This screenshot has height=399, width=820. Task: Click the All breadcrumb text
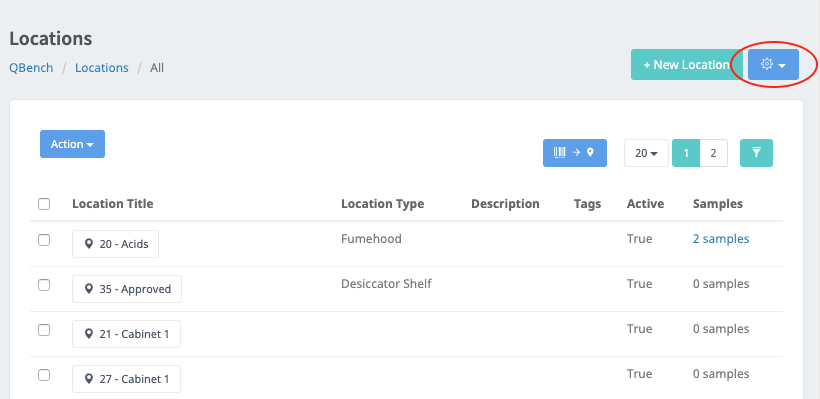click(x=157, y=68)
